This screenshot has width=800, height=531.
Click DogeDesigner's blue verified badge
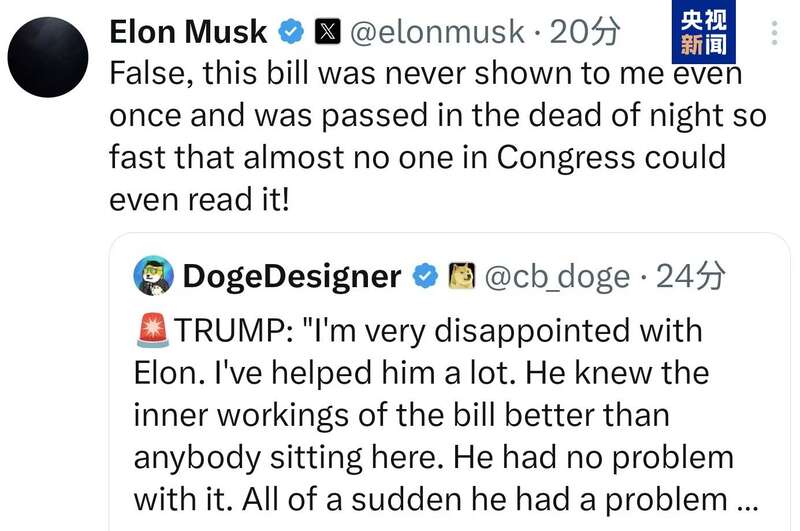point(425,275)
